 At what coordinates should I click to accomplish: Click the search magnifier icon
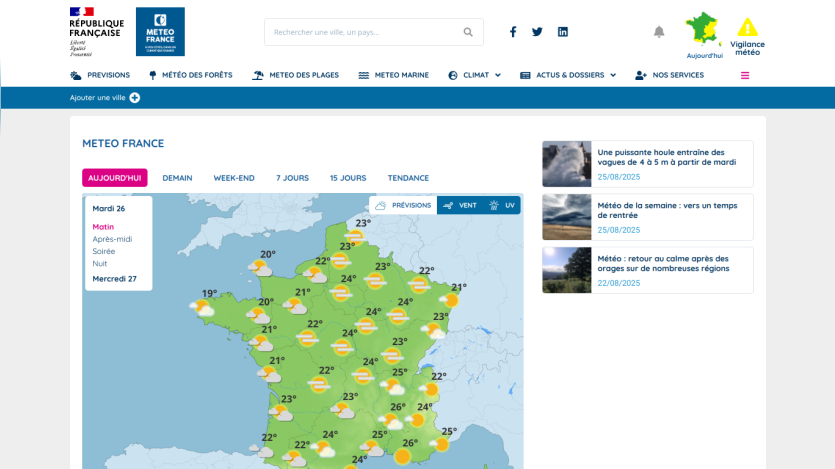[x=468, y=32]
